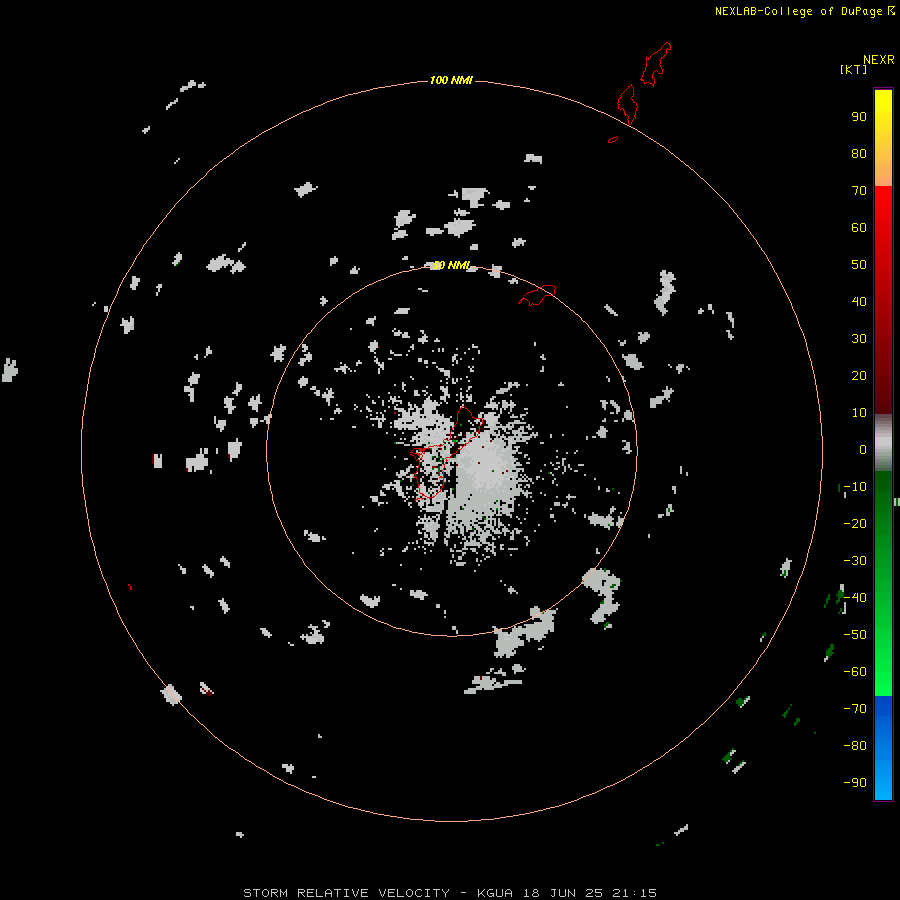
Task: Pick the yellow segment of the velocity colorbar
Action: click(883, 138)
